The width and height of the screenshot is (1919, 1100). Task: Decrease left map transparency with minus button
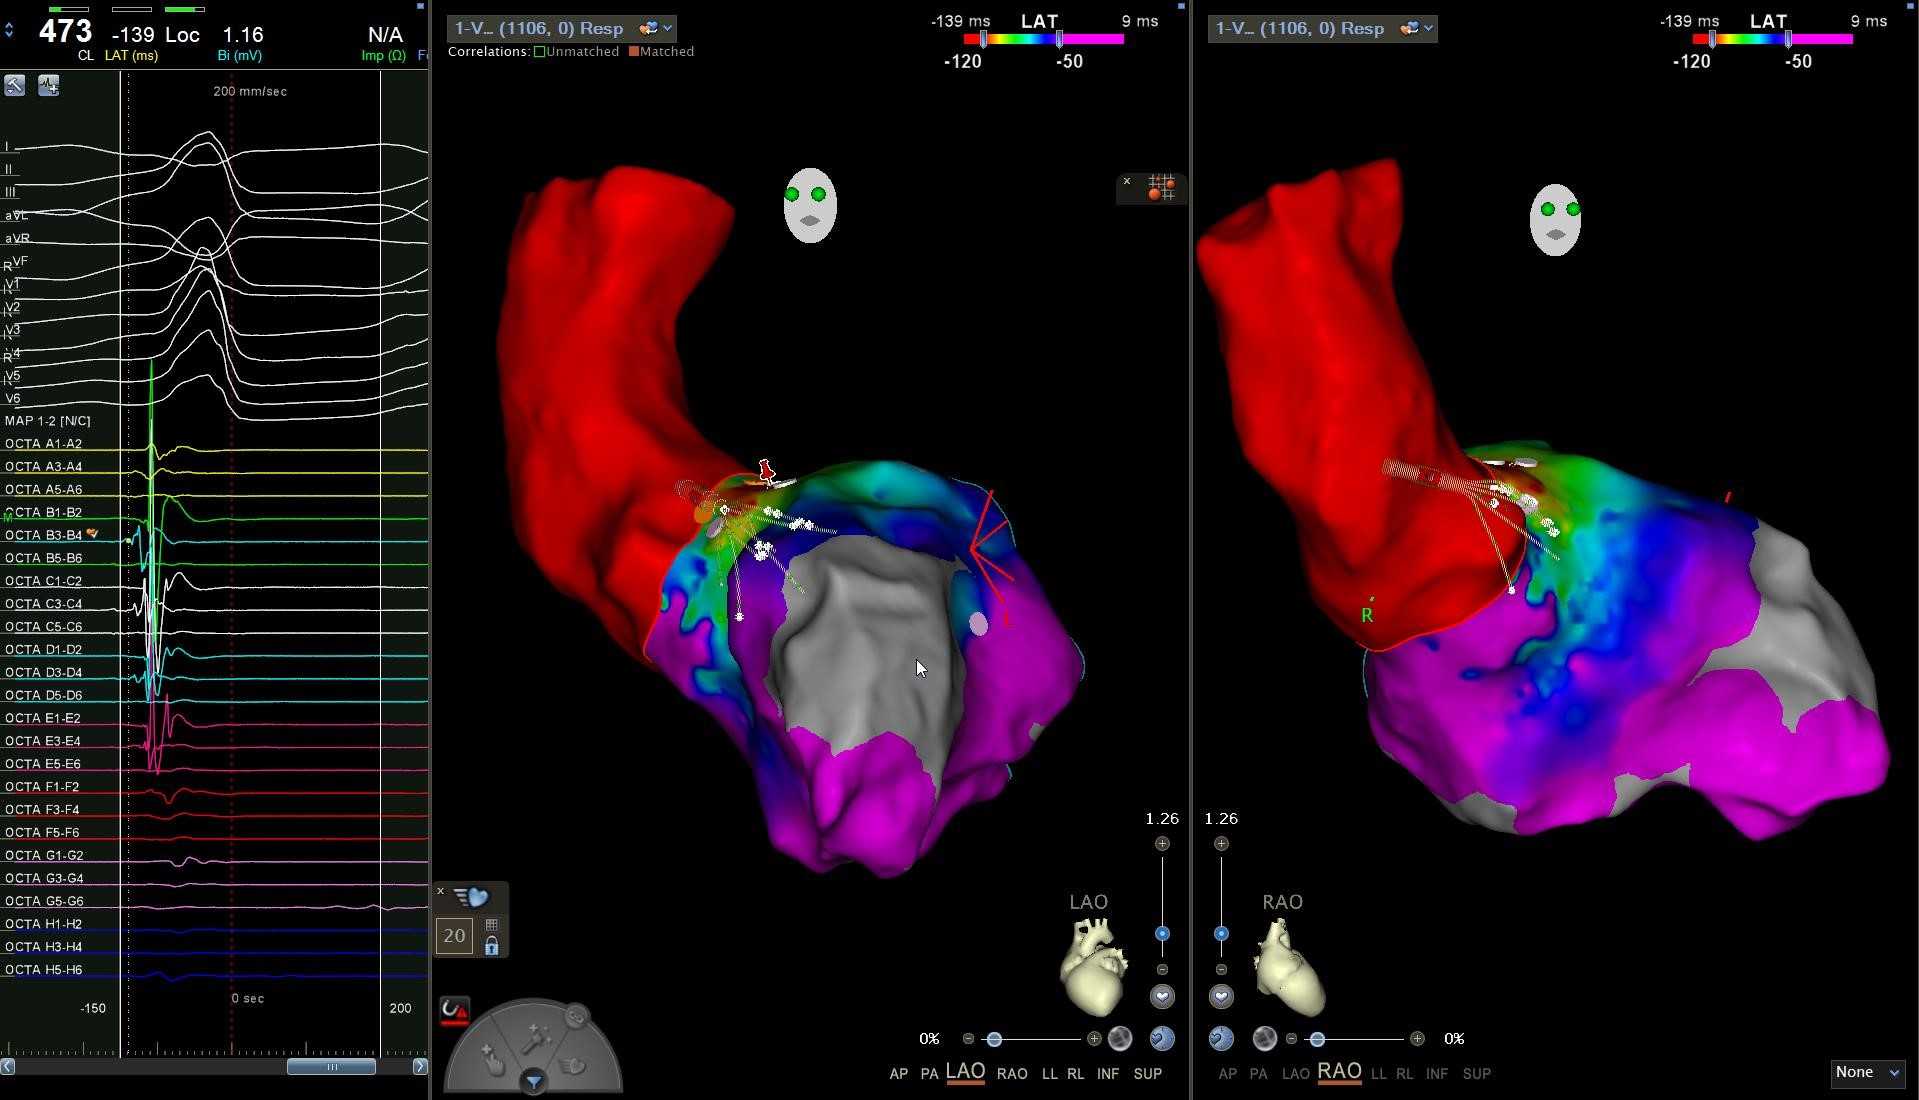pyautogui.click(x=968, y=1039)
